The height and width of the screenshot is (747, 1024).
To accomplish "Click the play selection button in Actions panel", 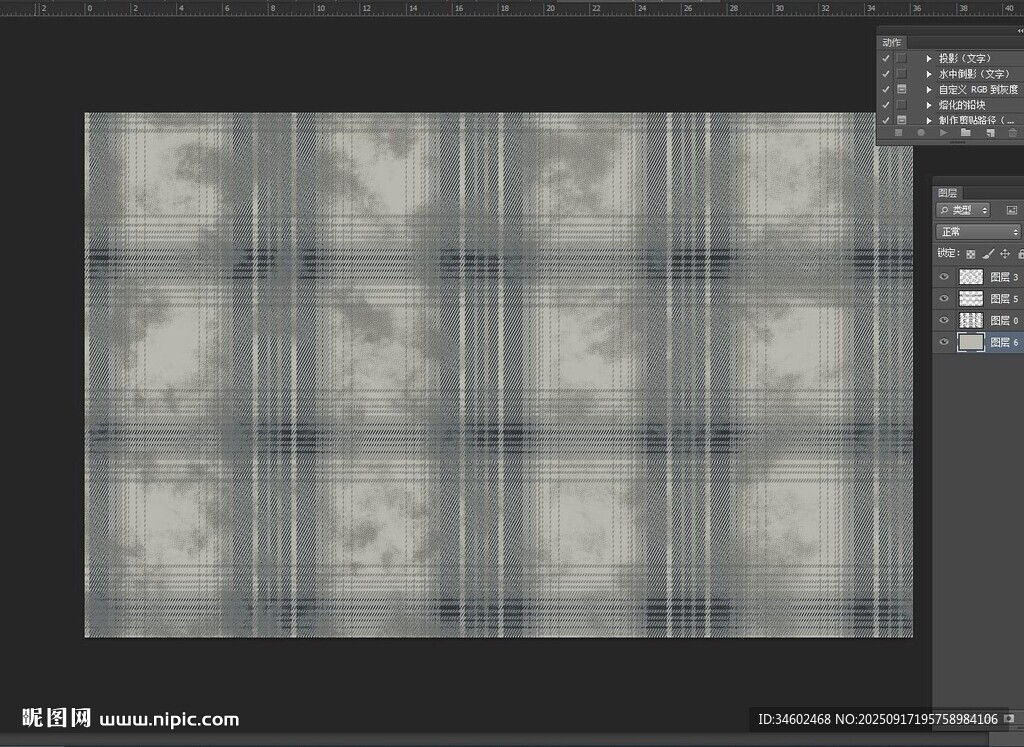I will coord(943,133).
